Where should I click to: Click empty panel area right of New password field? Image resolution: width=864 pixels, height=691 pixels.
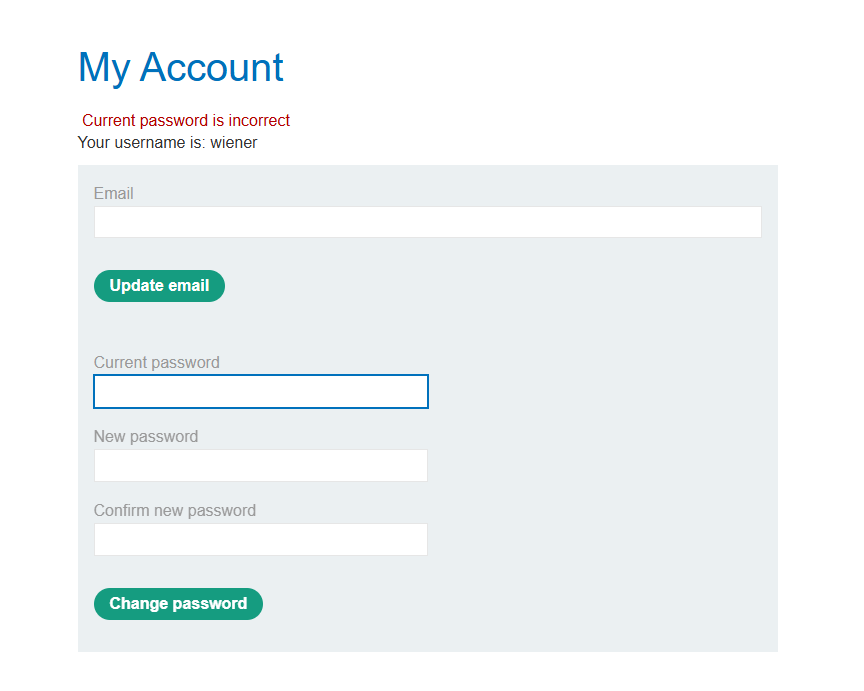[x=600, y=466]
